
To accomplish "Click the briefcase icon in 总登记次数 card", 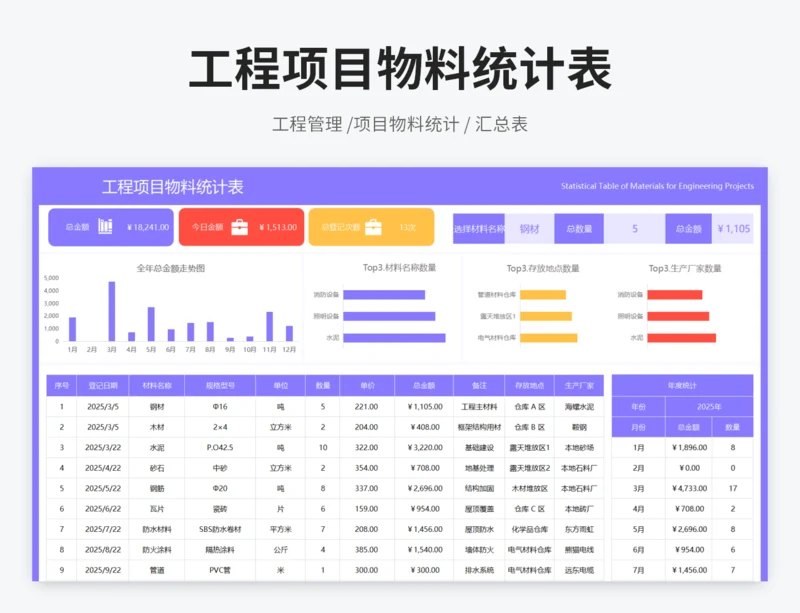I will [x=373, y=227].
